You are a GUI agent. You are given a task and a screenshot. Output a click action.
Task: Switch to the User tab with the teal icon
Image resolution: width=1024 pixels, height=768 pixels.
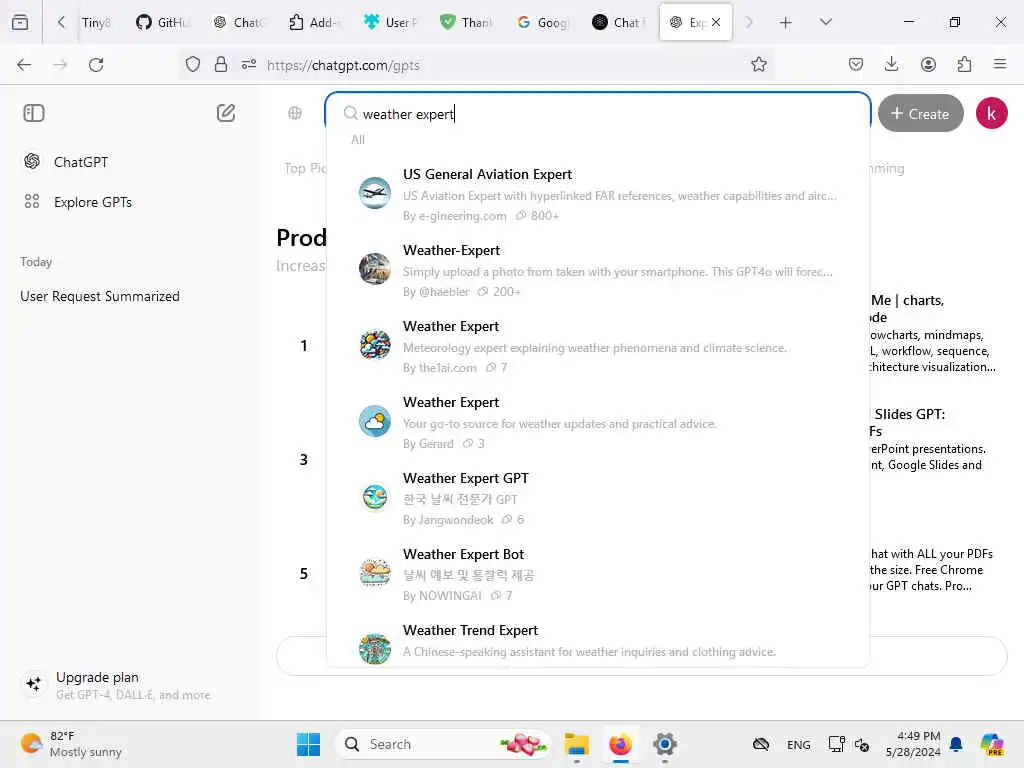pos(389,22)
